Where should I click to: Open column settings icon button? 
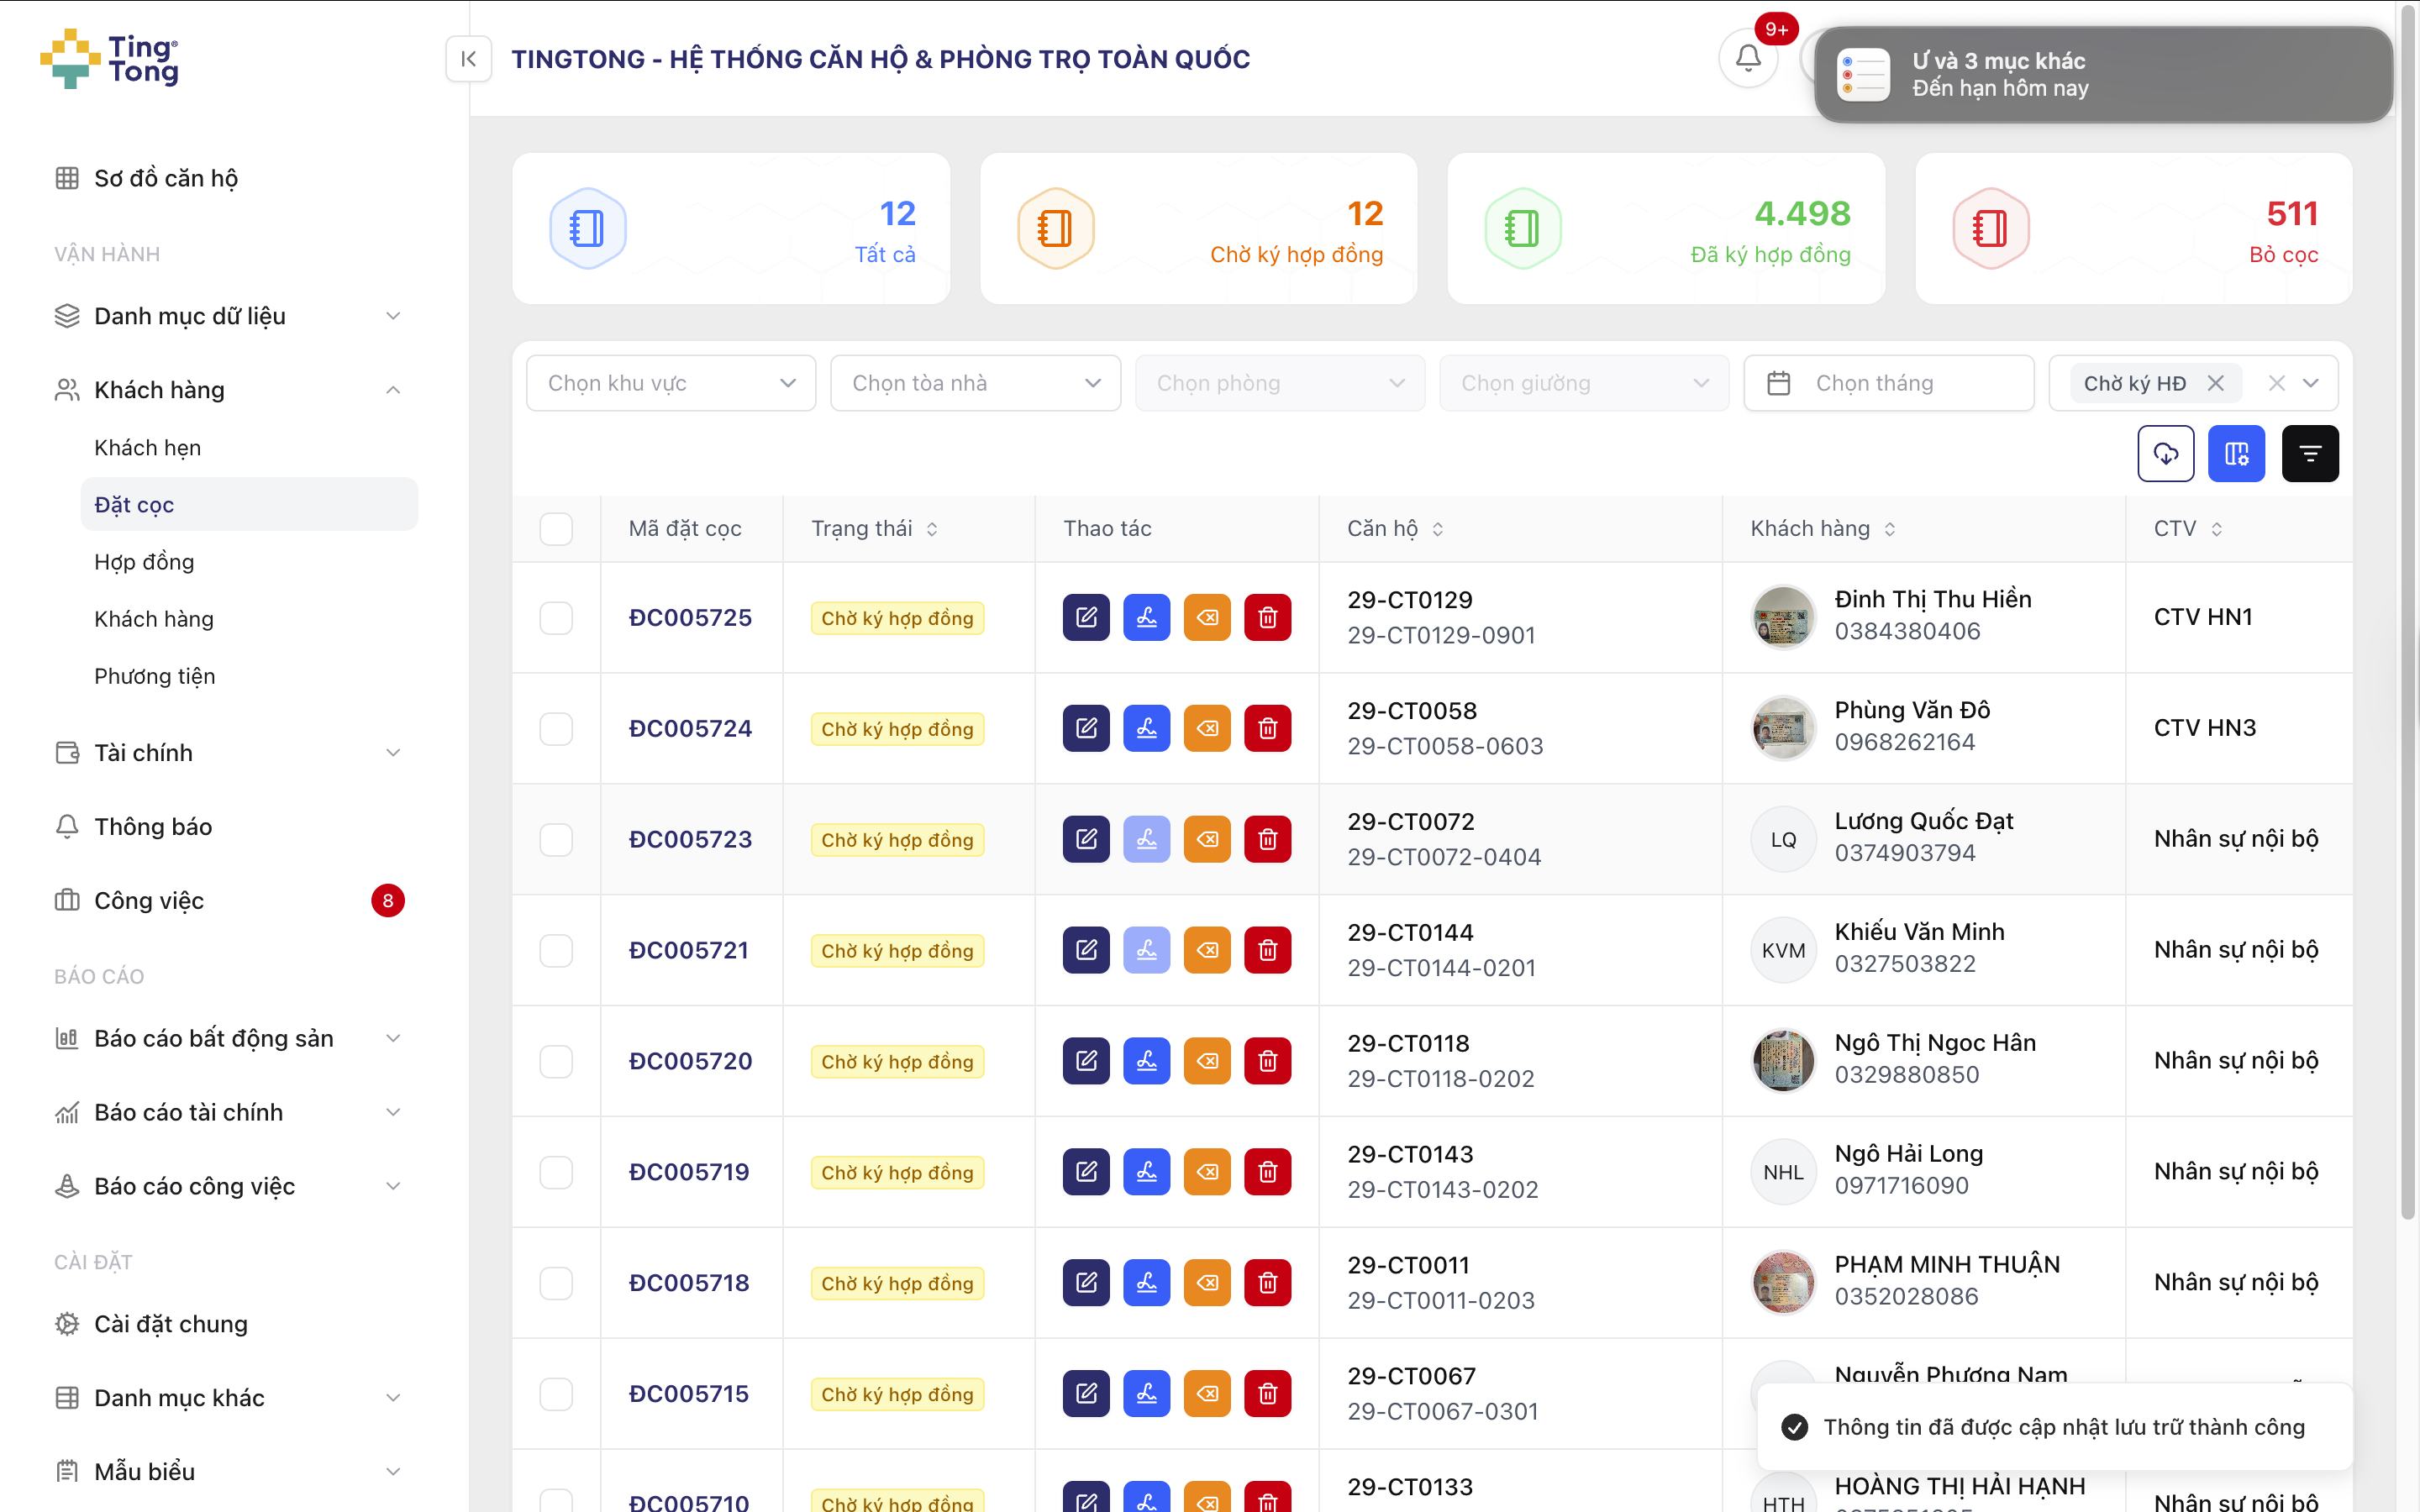2236,454
